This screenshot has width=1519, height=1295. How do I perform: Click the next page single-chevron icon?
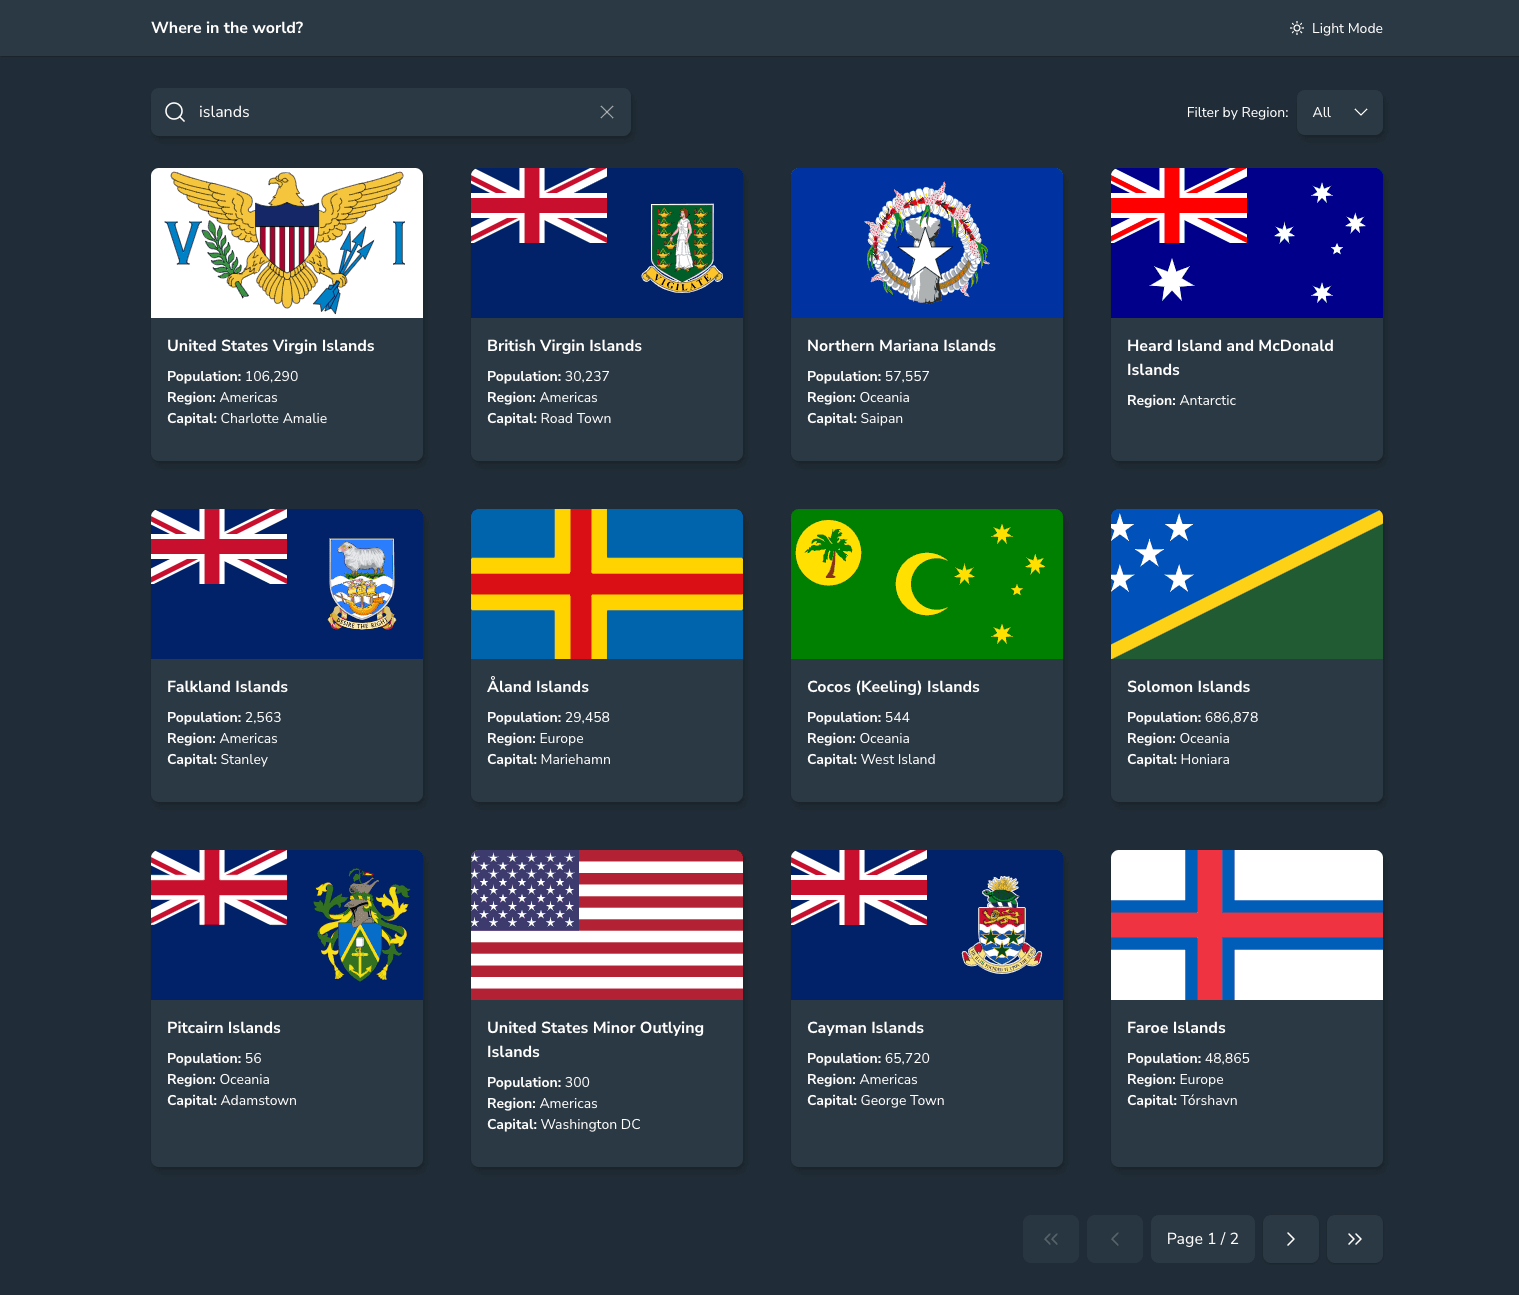(x=1290, y=1239)
